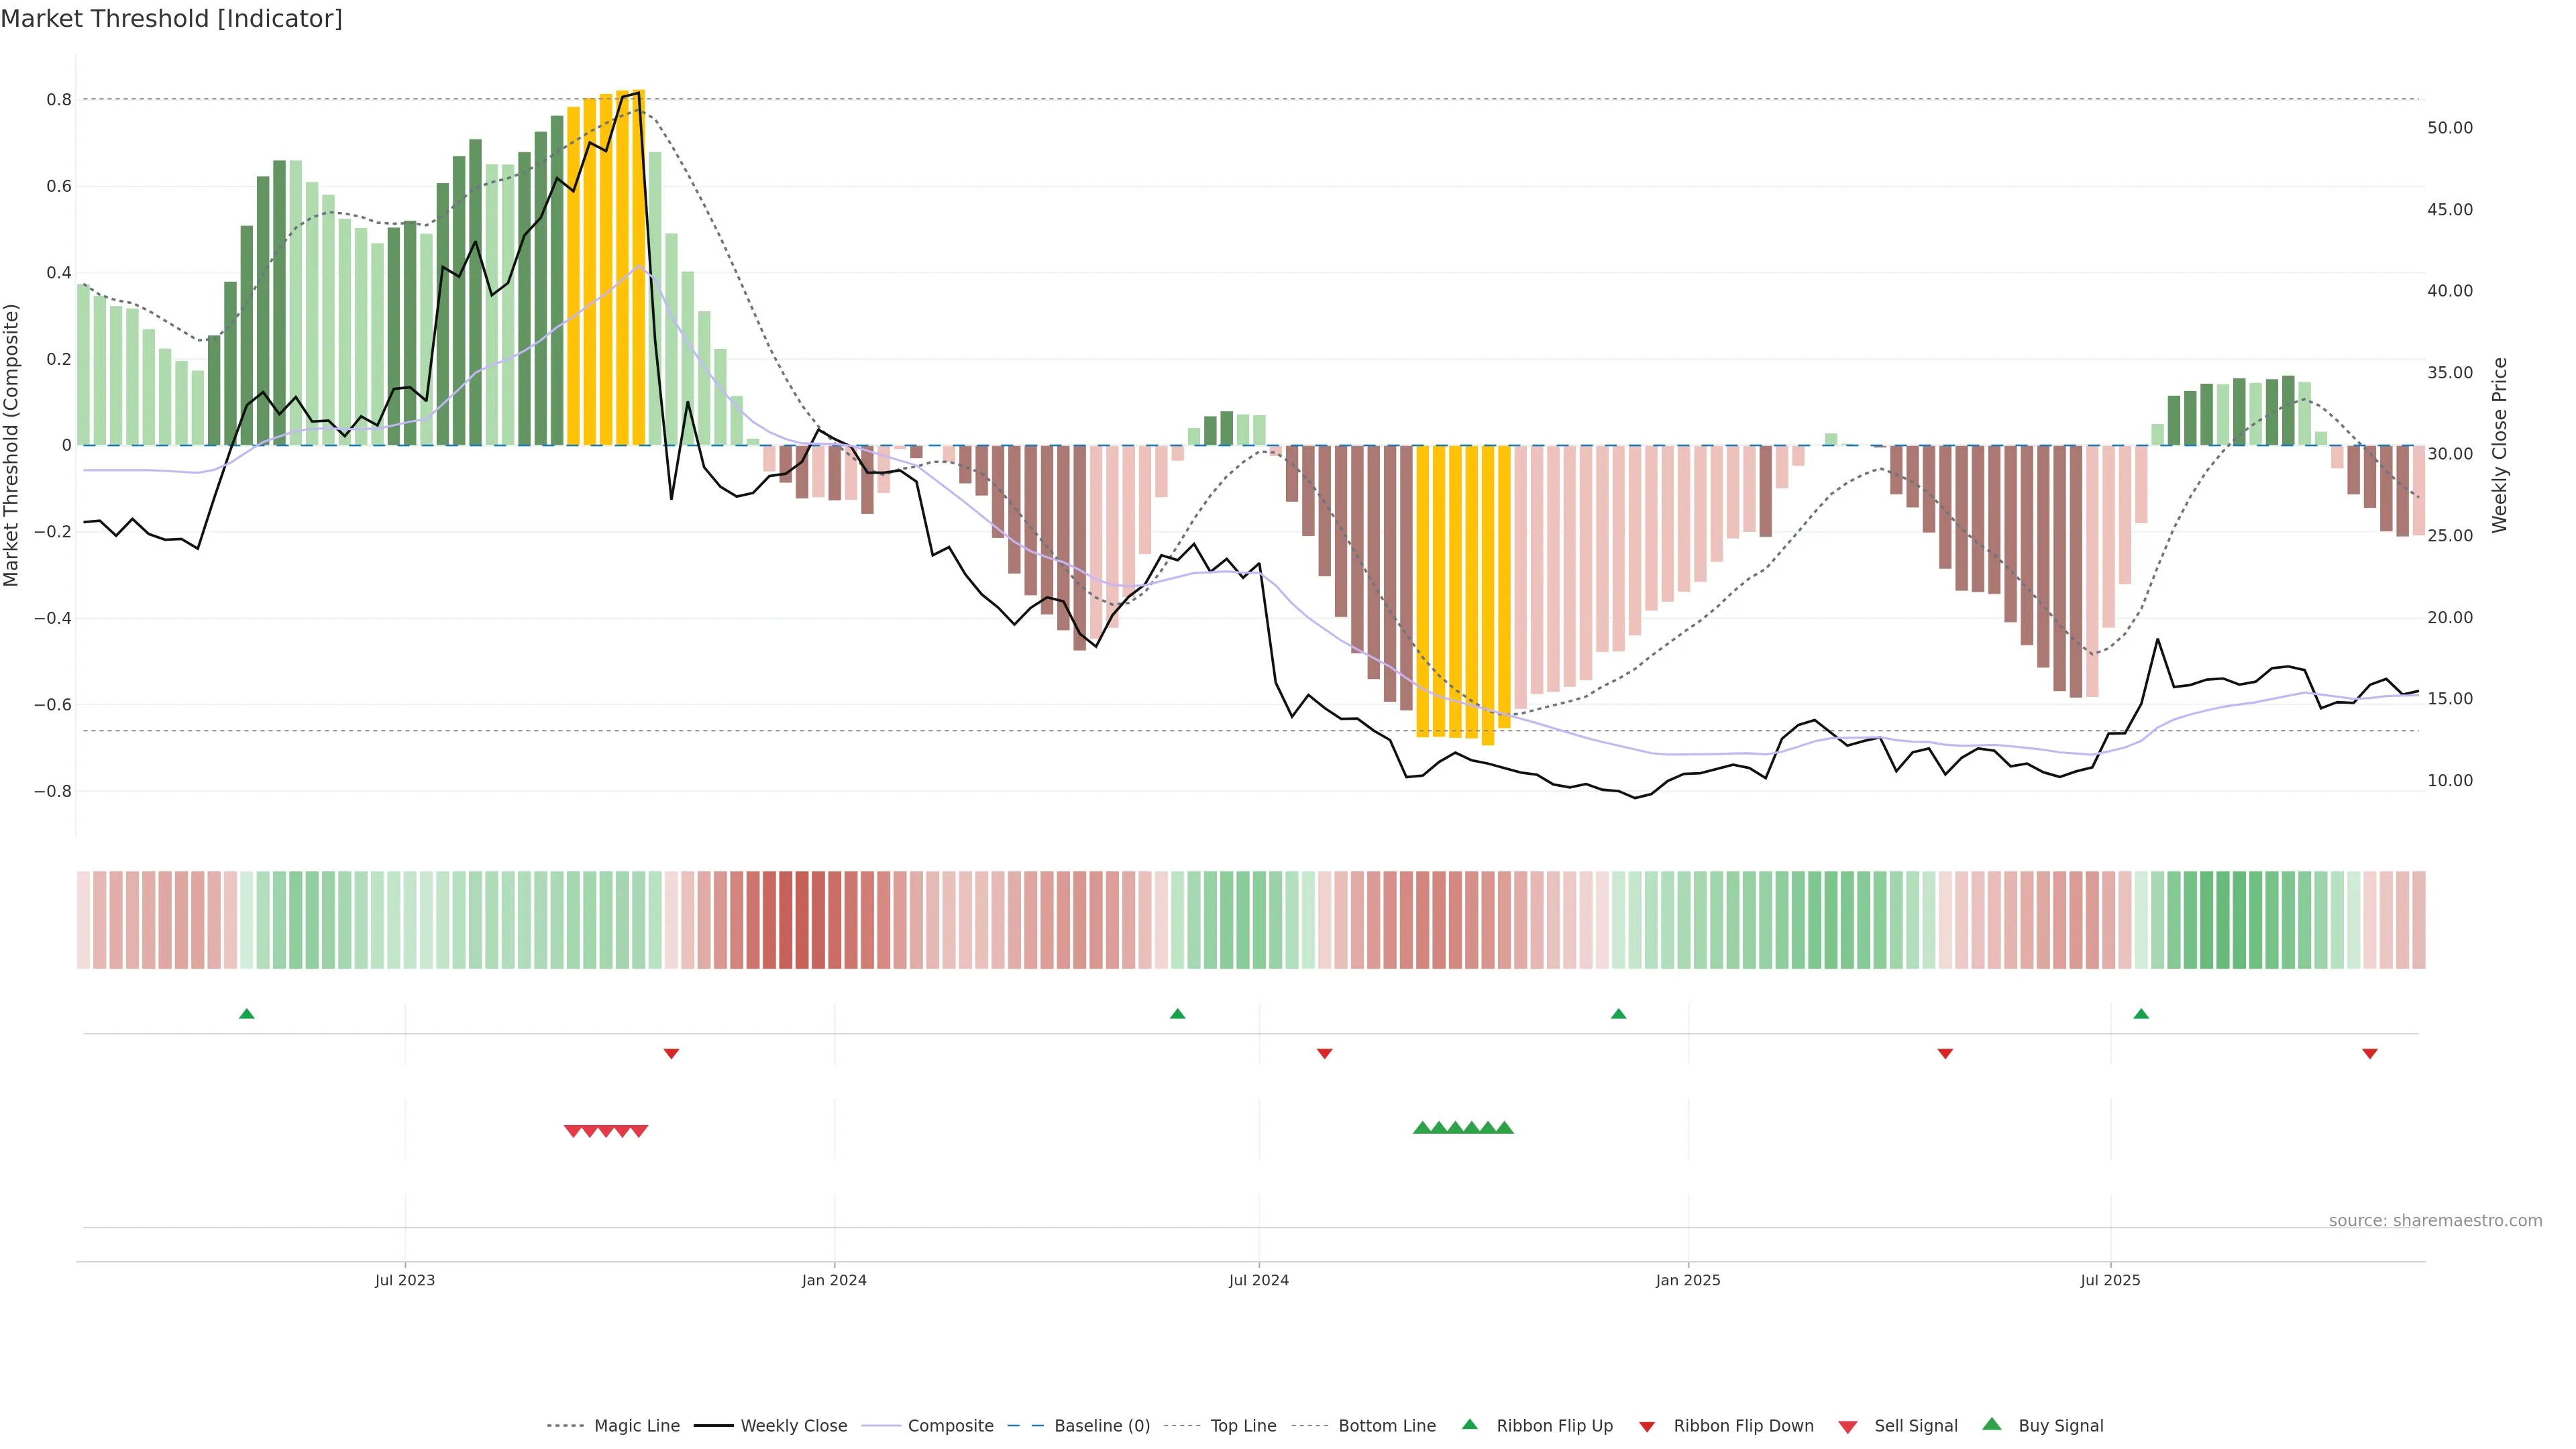The height and width of the screenshot is (1449, 2576).
Task: Click the Ribbon Flip Down marker after Jul 2023
Action: point(671,1053)
